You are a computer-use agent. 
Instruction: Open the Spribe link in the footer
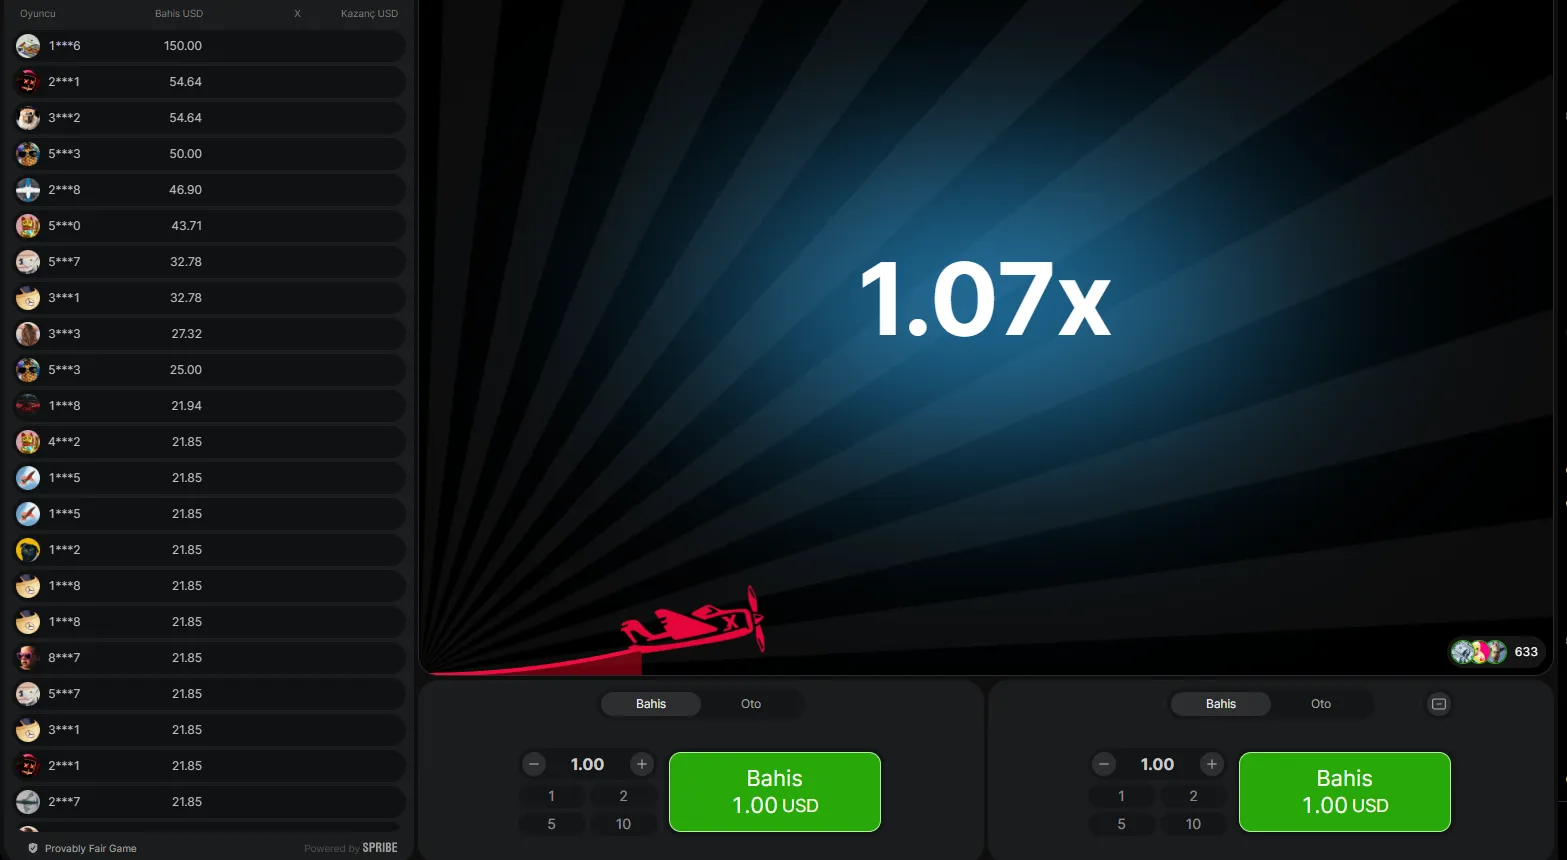pos(379,848)
